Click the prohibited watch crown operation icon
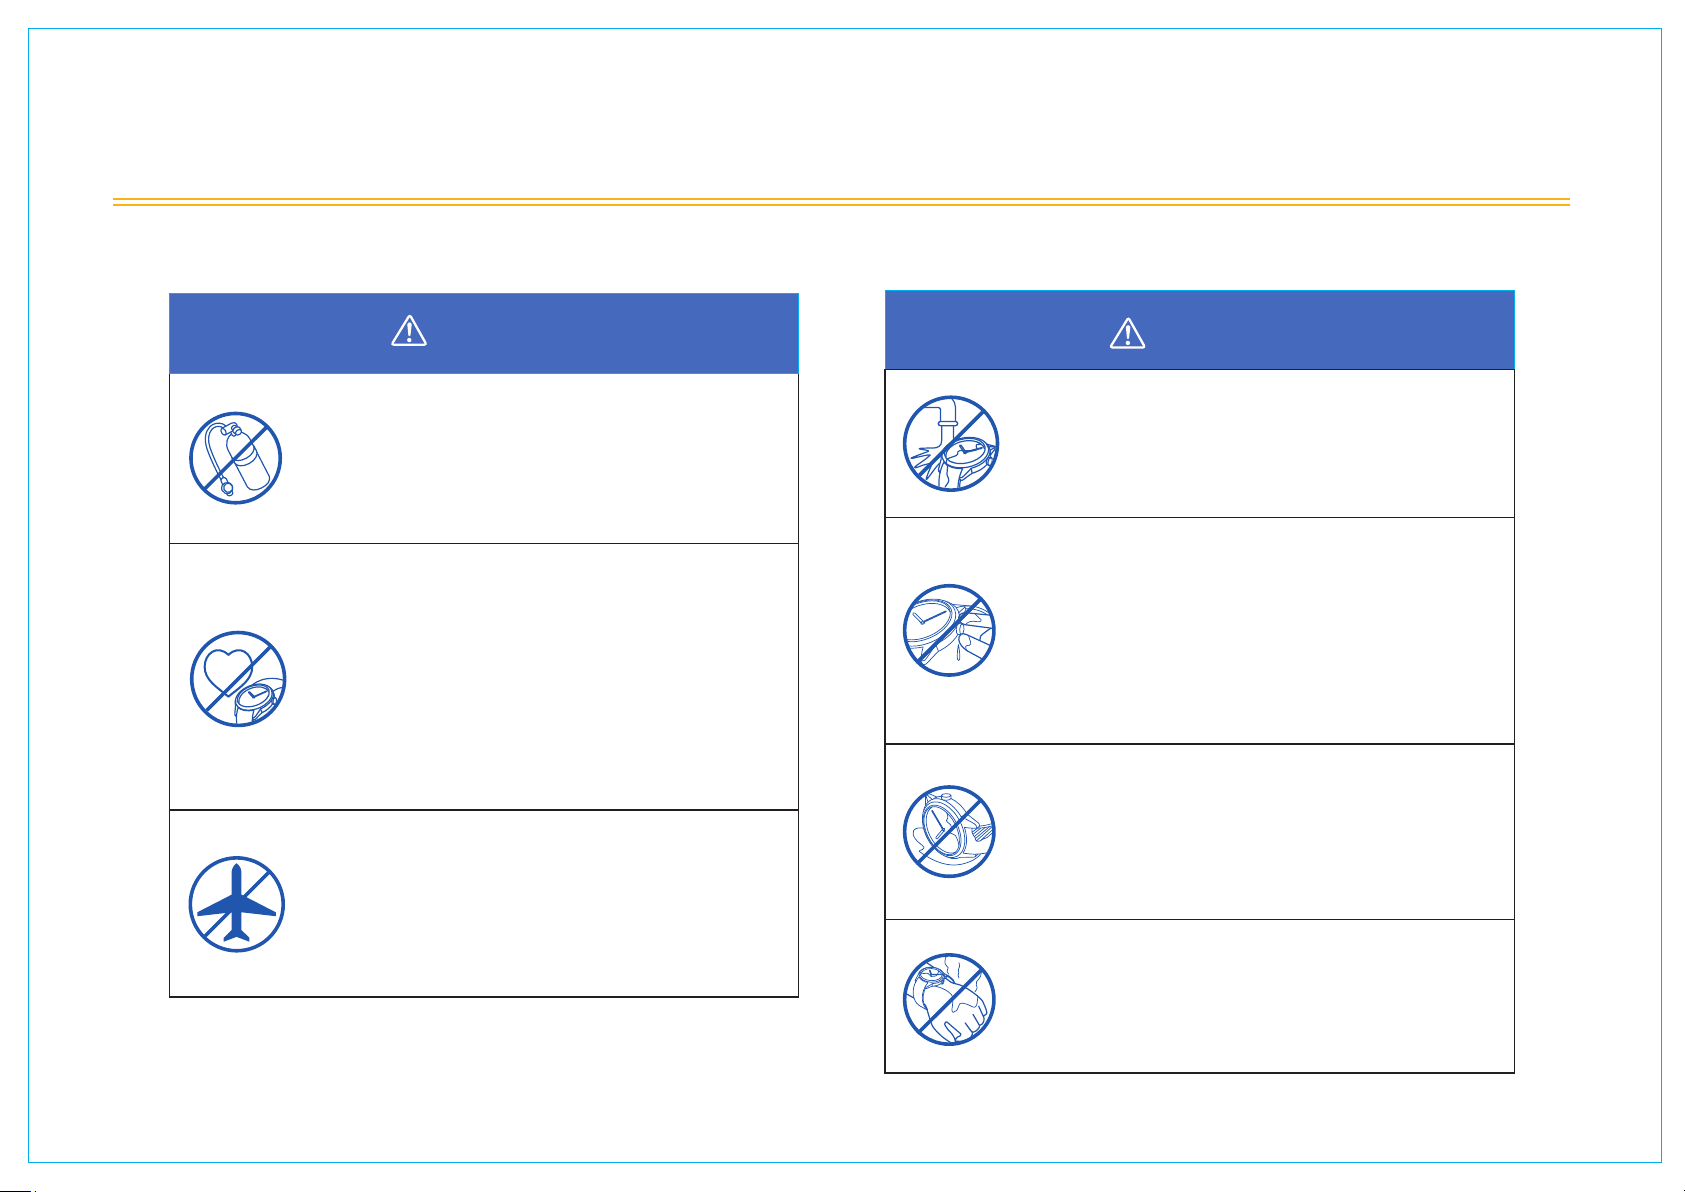1685x1192 pixels. (x=950, y=630)
